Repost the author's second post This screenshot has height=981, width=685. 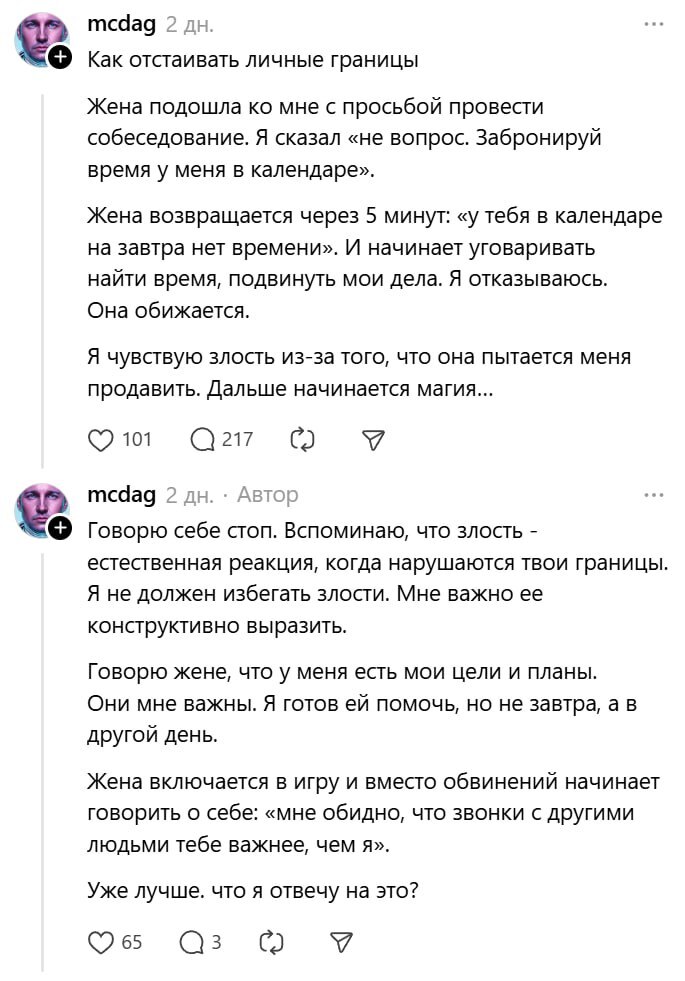point(271,941)
